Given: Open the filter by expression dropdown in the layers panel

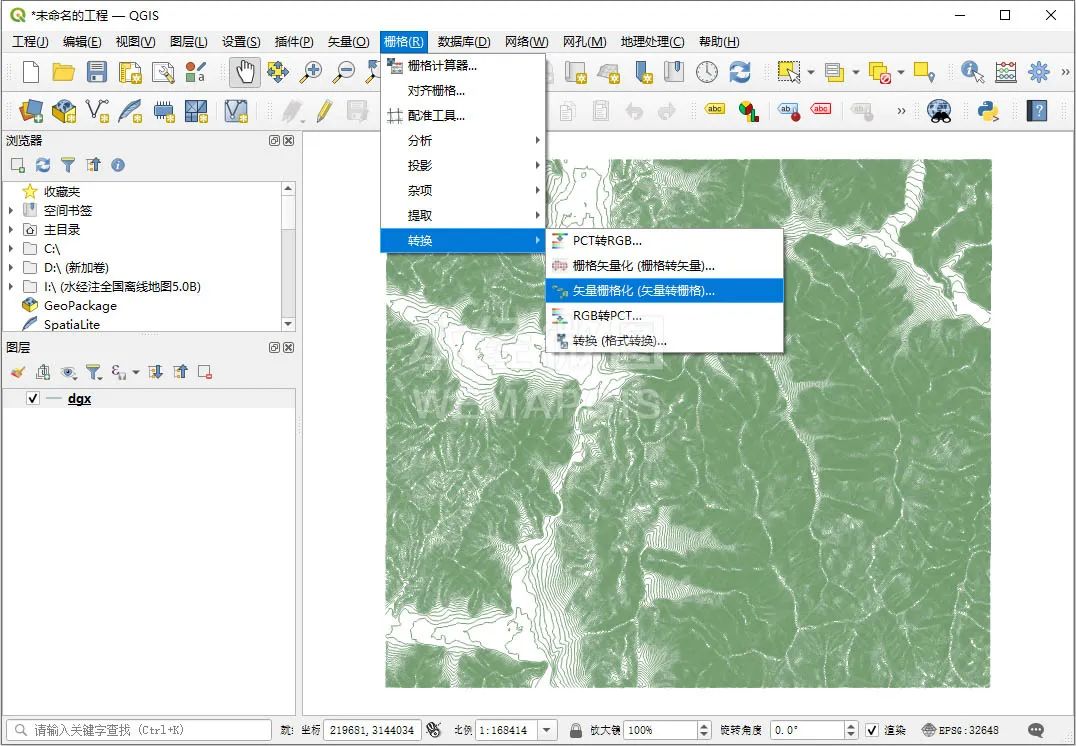Looking at the screenshot, I should click(x=136, y=372).
